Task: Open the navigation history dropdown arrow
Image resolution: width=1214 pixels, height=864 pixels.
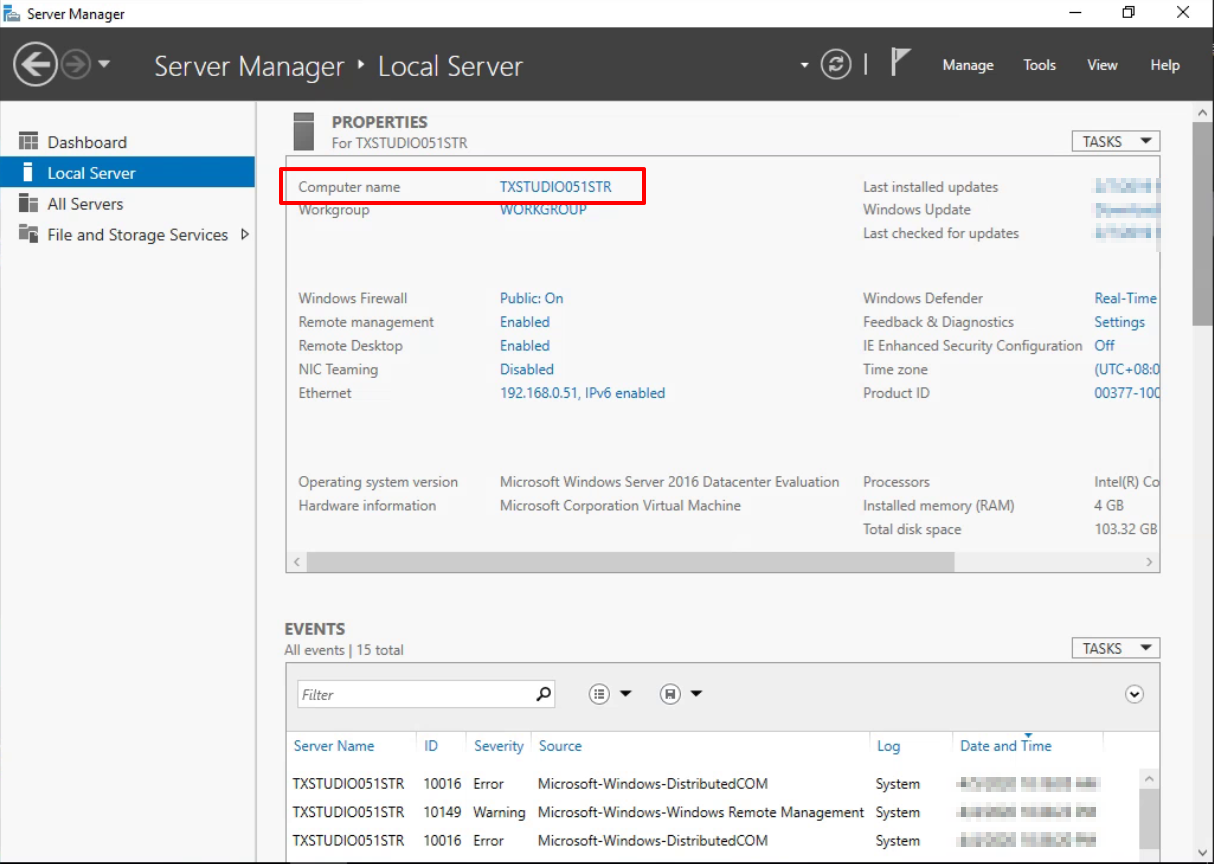Action: pyautogui.click(x=103, y=66)
